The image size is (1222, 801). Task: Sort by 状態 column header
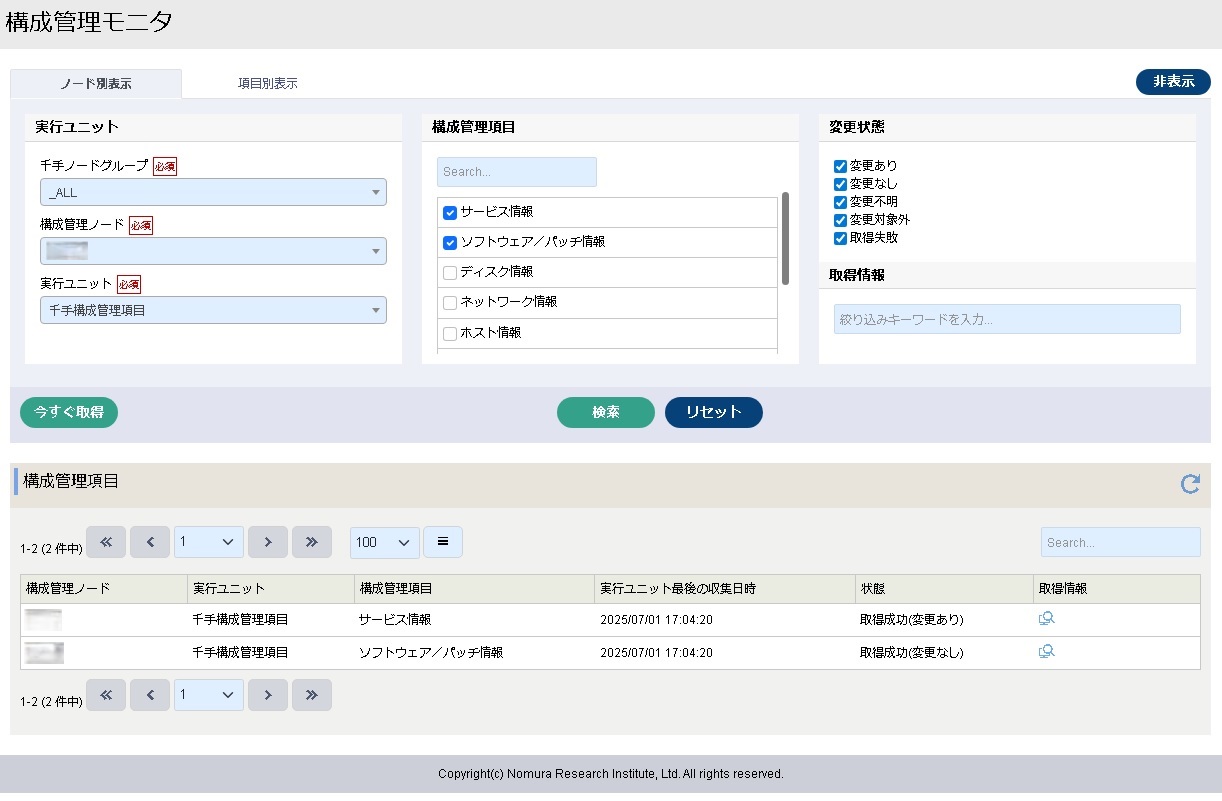[945, 589]
